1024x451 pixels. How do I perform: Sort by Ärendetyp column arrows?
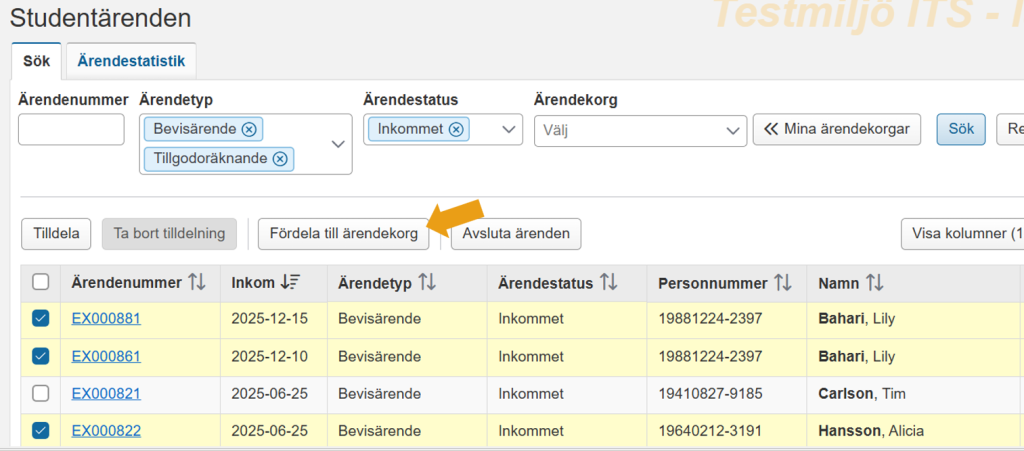(427, 283)
